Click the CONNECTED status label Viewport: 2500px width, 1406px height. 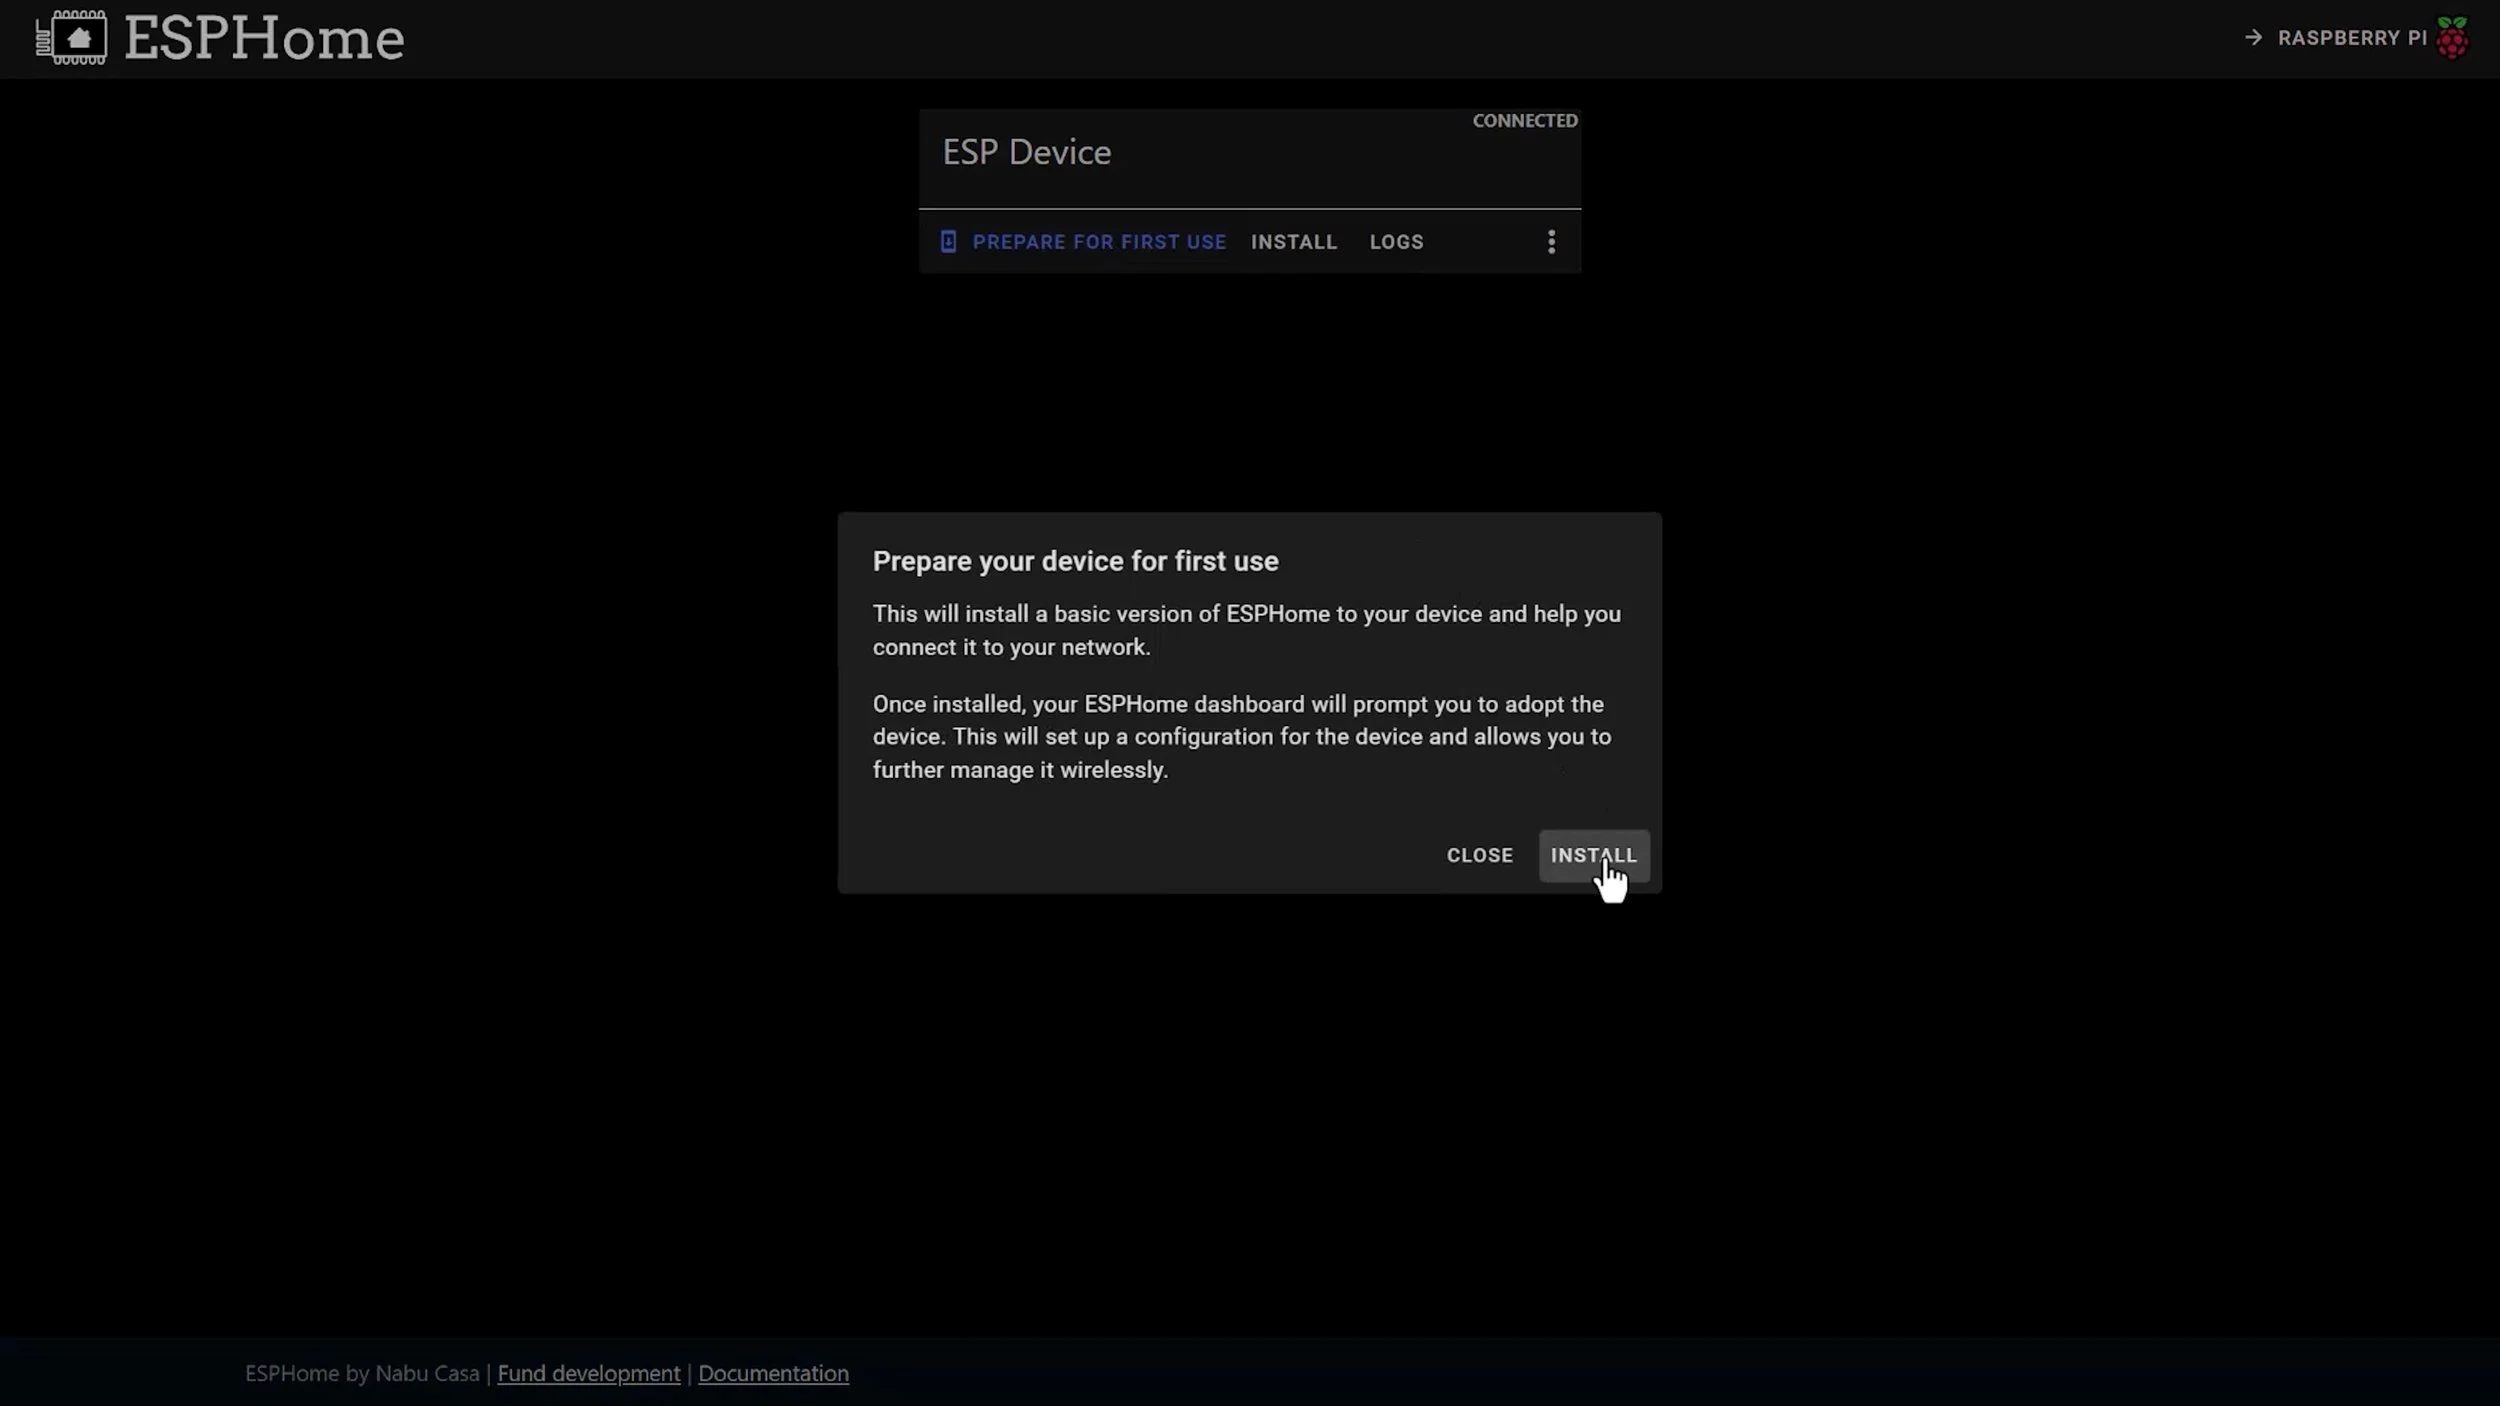(1524, 121)
